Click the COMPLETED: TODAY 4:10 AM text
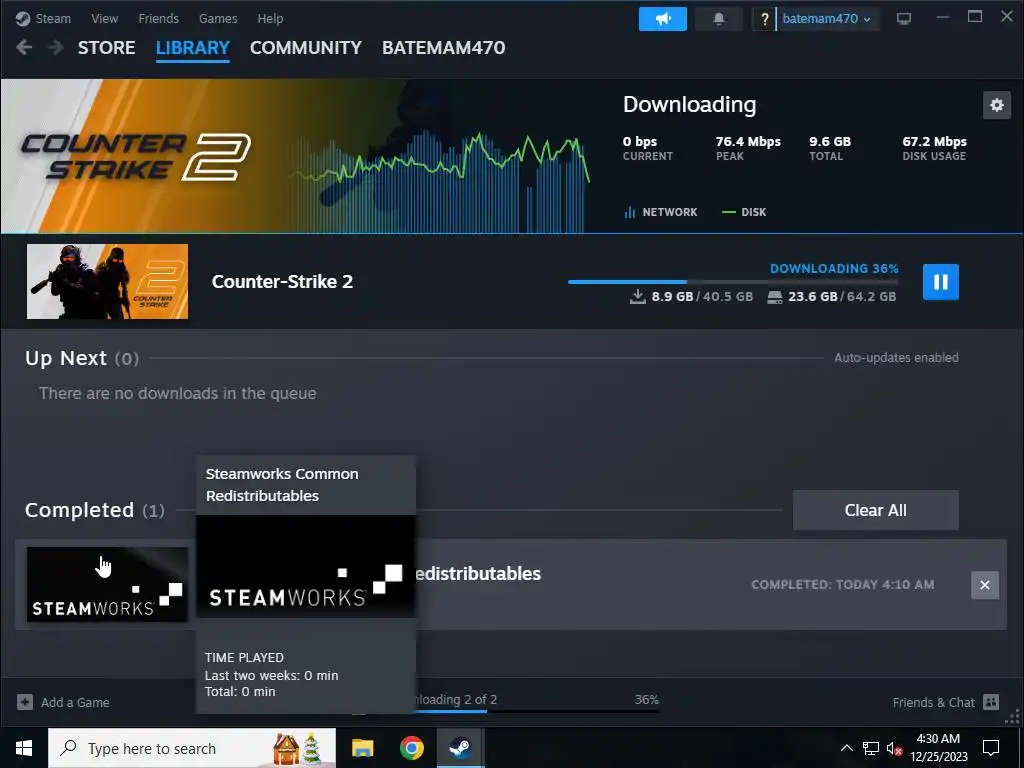This screenshot has width=1024, height=768. click(x=842, y=584)
